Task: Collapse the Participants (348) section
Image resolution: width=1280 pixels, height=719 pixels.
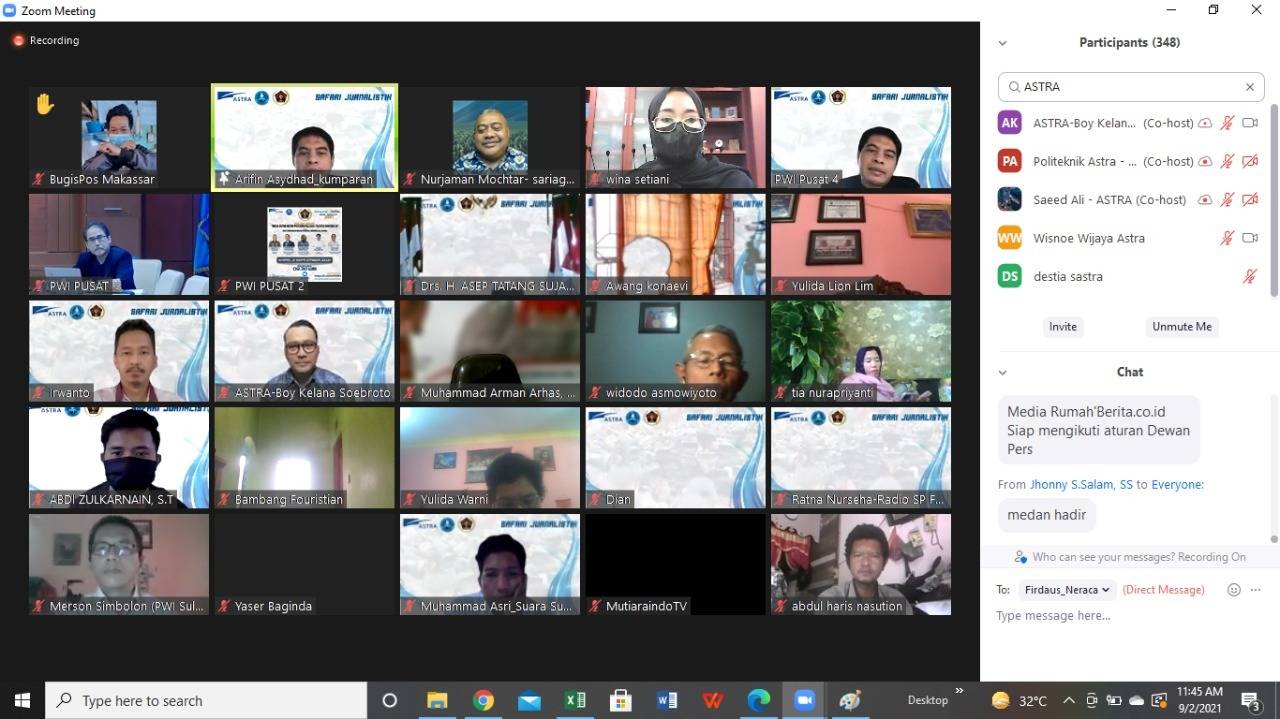Action: click(x=1002, y=42)
